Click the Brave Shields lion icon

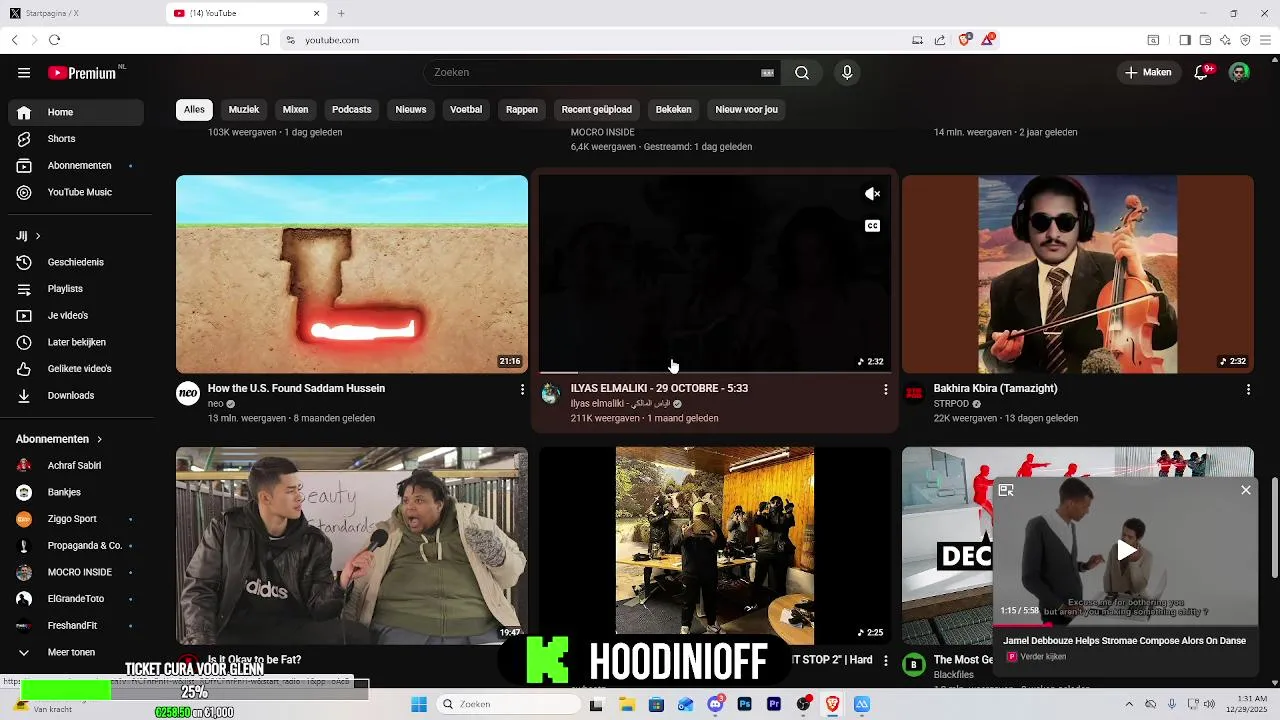(x=965, y=40)
